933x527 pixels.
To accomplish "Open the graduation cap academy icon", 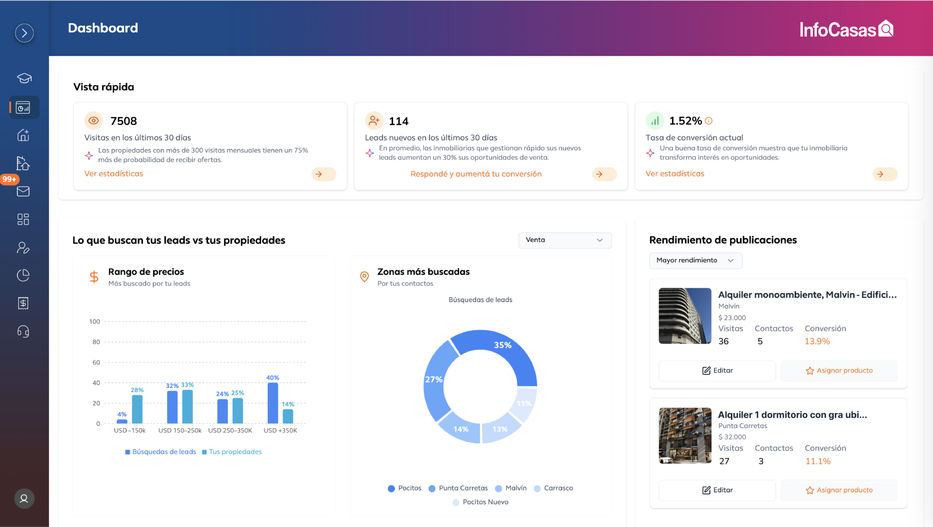I will click(24, 79).
